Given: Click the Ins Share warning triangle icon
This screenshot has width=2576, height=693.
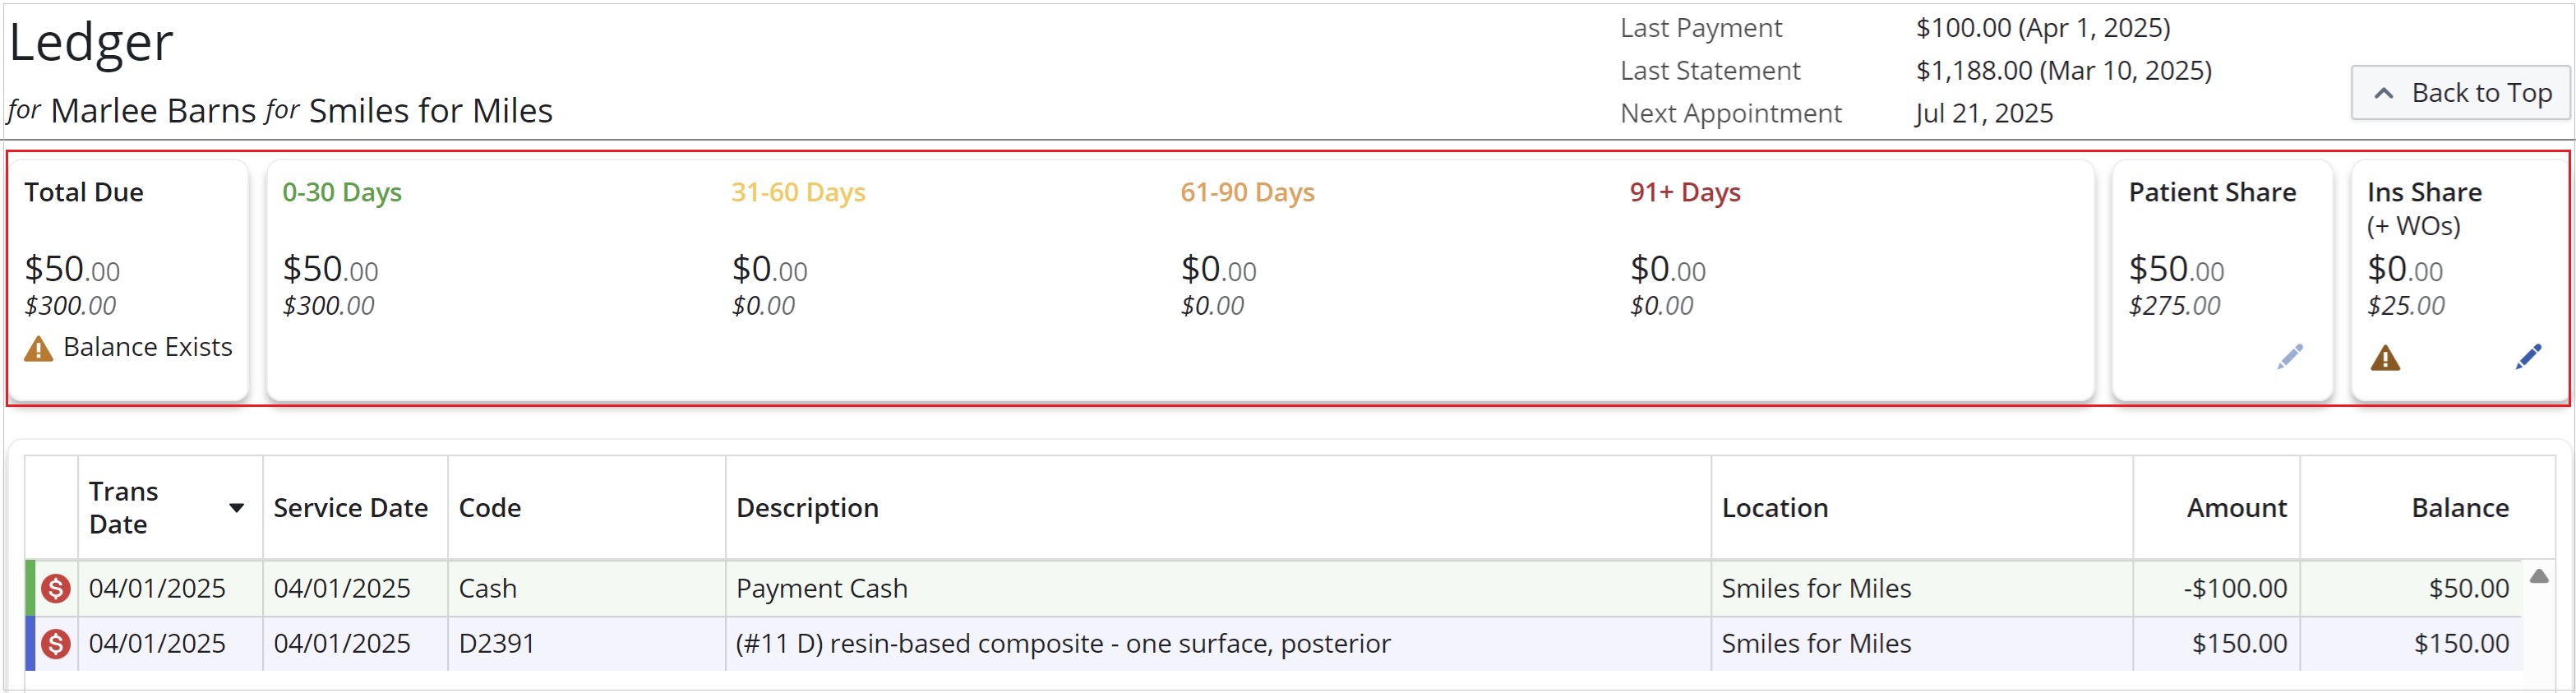Looking at the screenshot, I should click(x=2385, y=358).
